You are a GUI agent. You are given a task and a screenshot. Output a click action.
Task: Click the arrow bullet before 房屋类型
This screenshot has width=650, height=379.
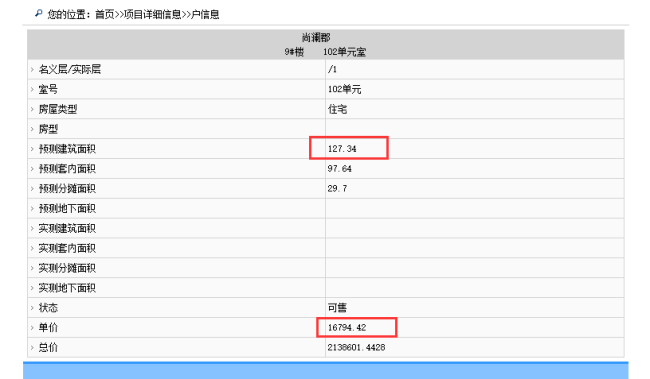pos(32,109)
